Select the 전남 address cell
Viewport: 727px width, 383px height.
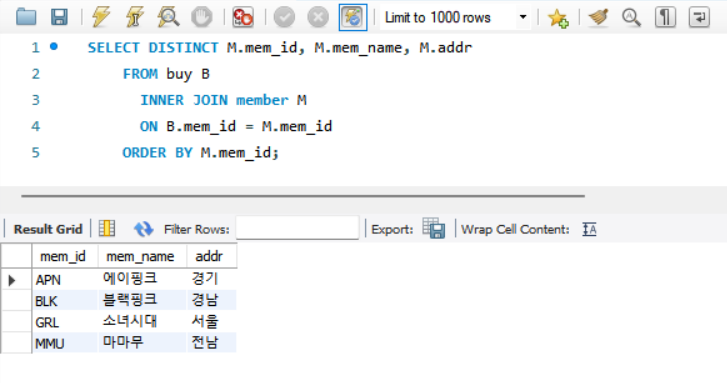coord(211,343)
